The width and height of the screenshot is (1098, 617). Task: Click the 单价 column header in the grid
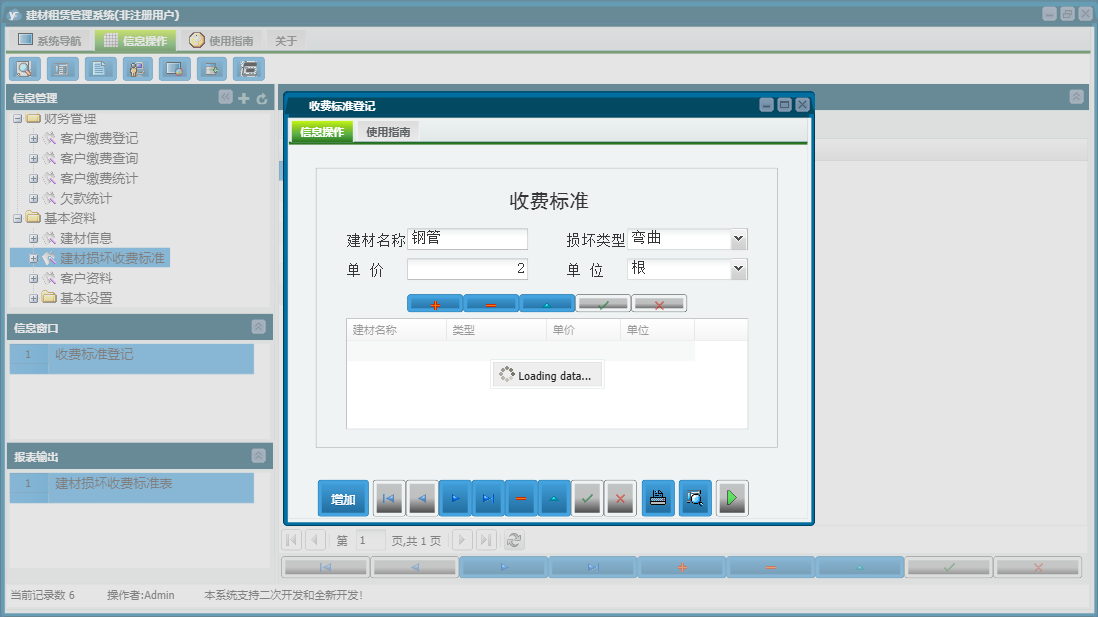pos(583,330)
